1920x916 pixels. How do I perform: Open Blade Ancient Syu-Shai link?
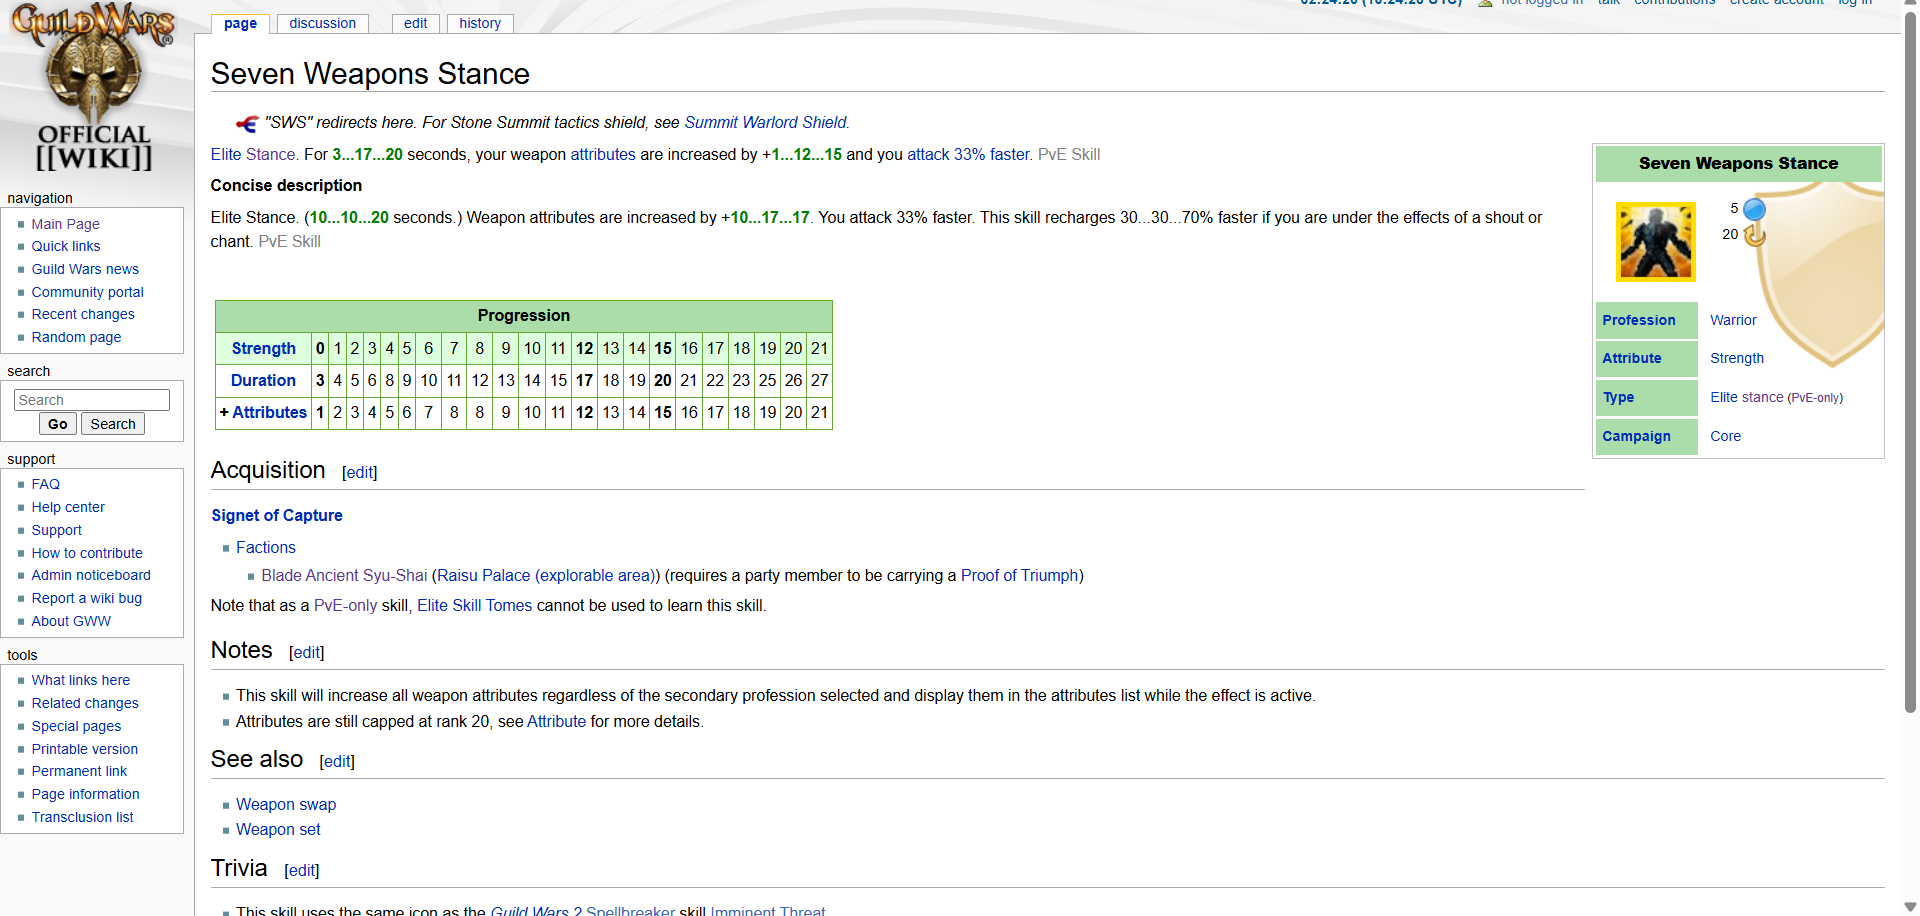344,575
